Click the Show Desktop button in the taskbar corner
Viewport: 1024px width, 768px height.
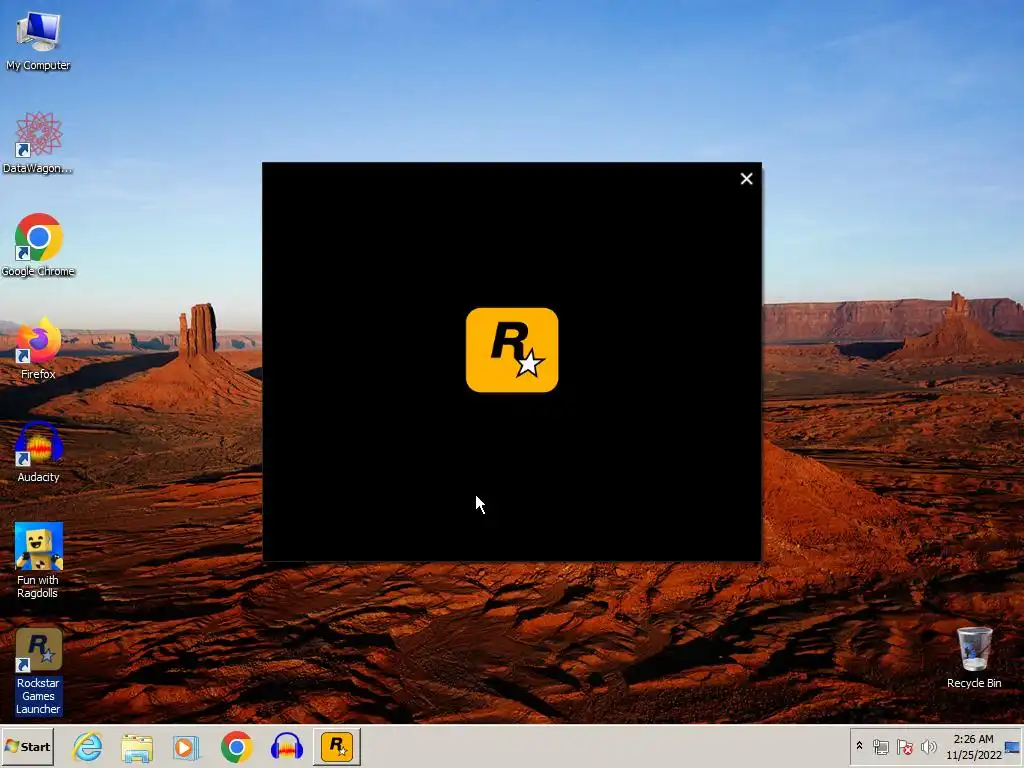tap(1014, 746)
